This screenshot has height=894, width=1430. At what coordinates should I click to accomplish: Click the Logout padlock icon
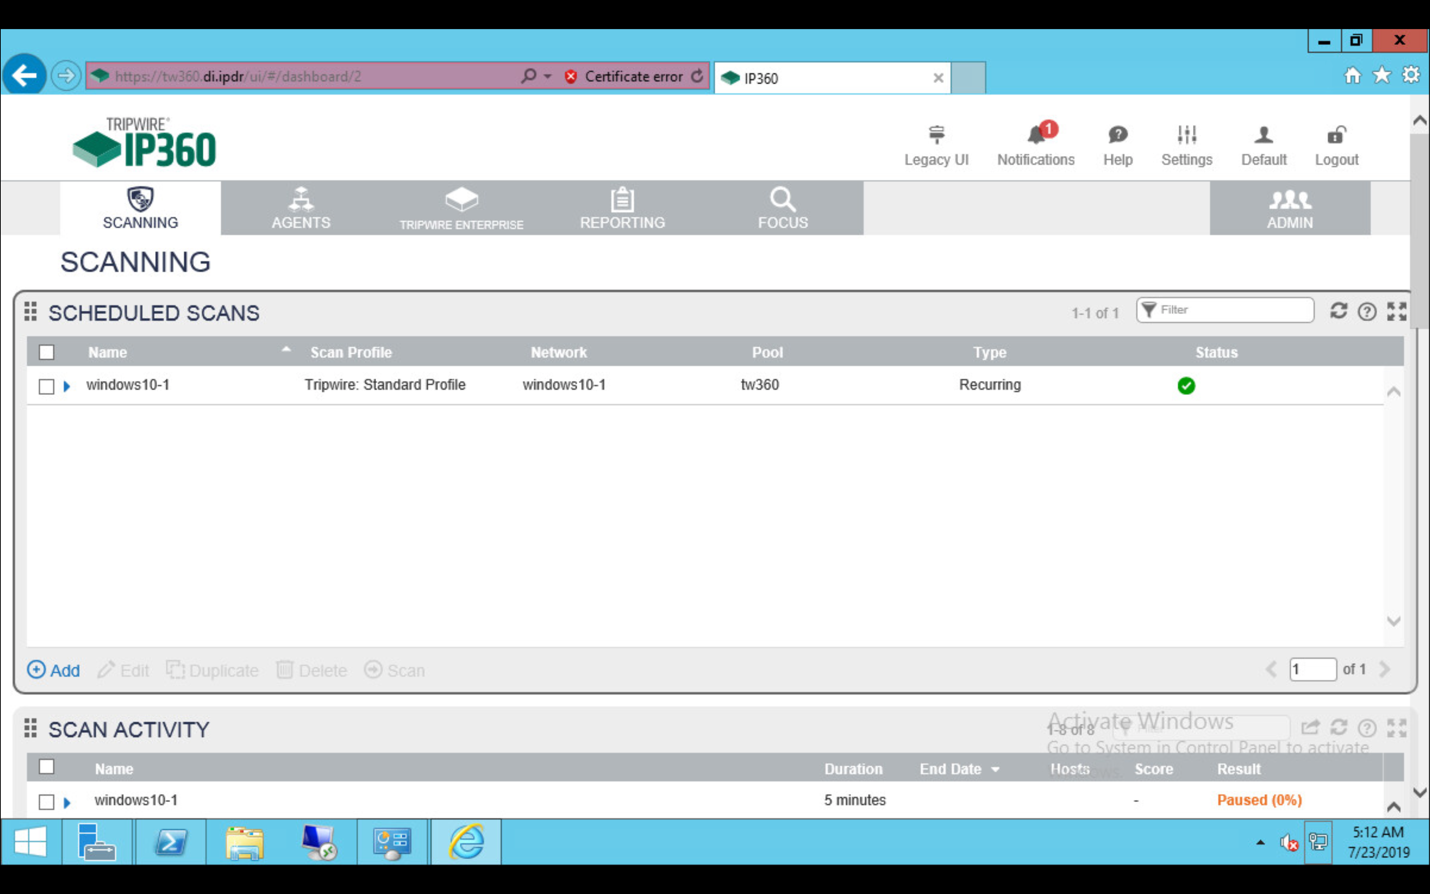pyautogui.click(x=1336, y=135)
